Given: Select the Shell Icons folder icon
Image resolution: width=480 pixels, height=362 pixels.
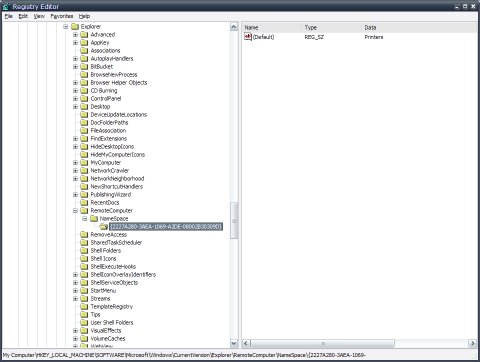Looking at the screenshot, I should pos(84,259).
